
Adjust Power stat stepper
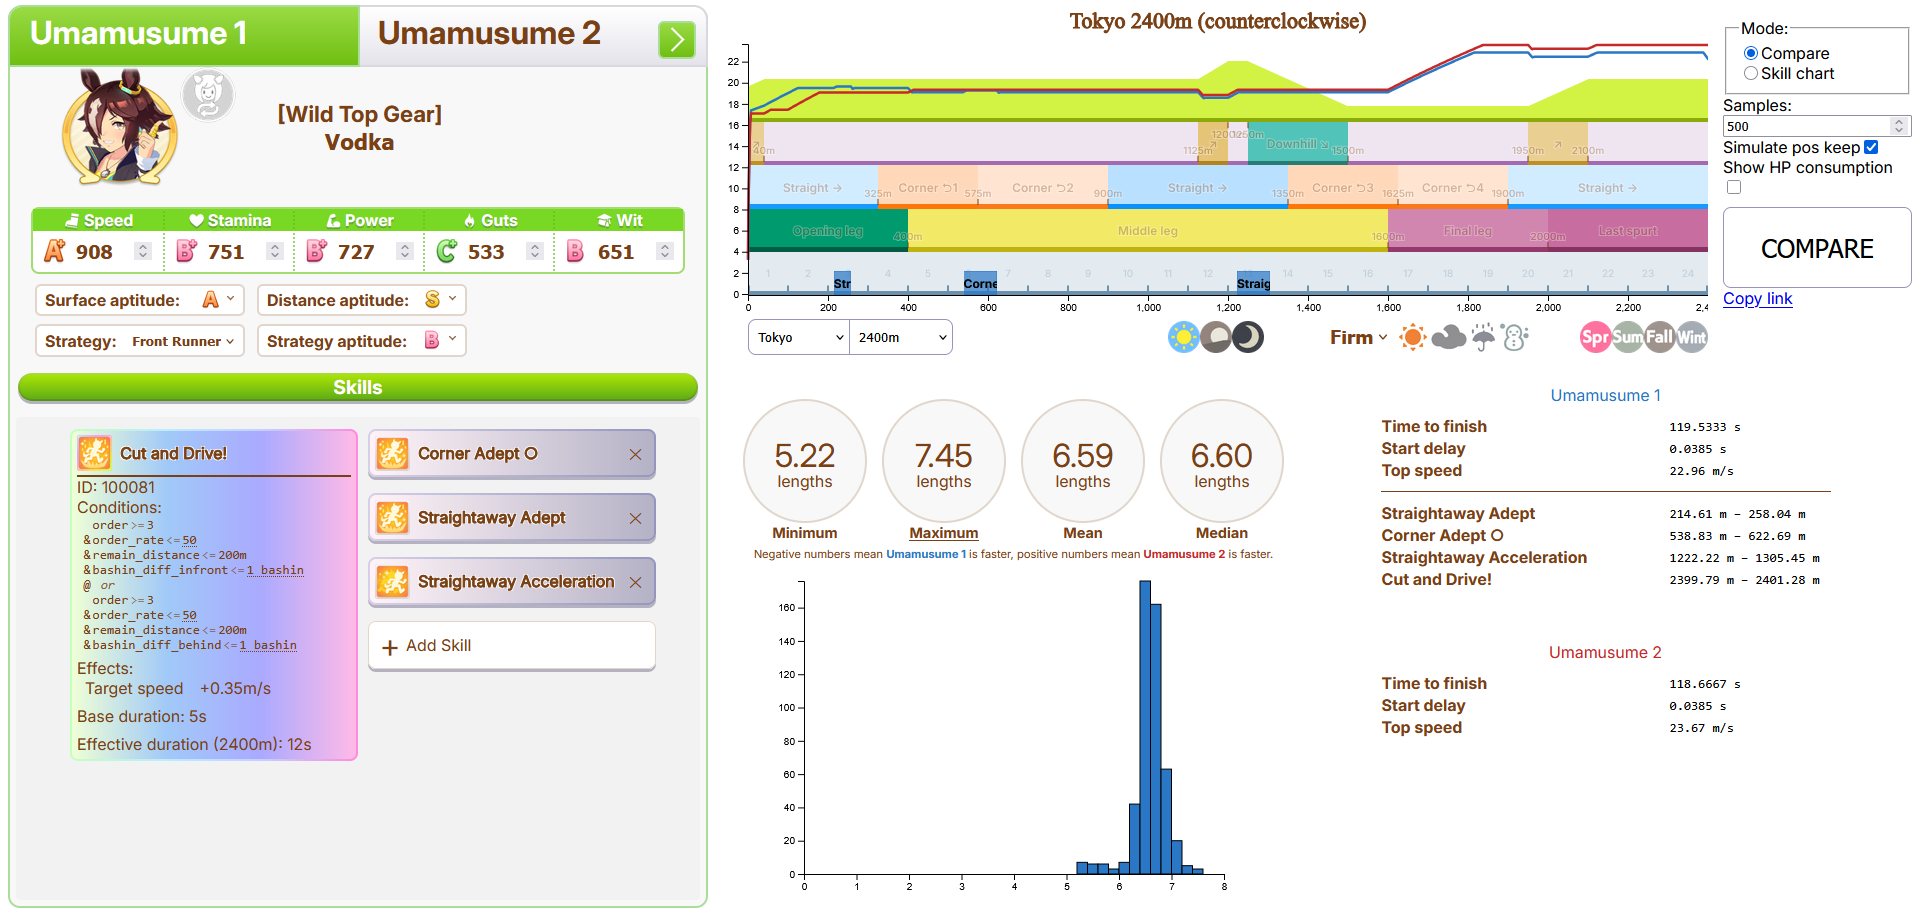tap(405, 251)
